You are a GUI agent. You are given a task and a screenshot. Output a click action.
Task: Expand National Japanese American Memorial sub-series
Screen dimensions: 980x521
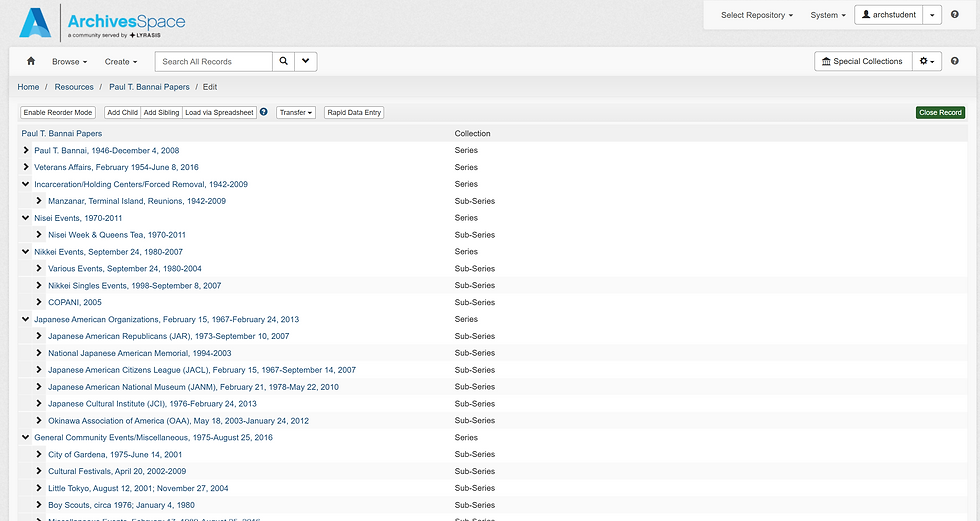(39, 352)
